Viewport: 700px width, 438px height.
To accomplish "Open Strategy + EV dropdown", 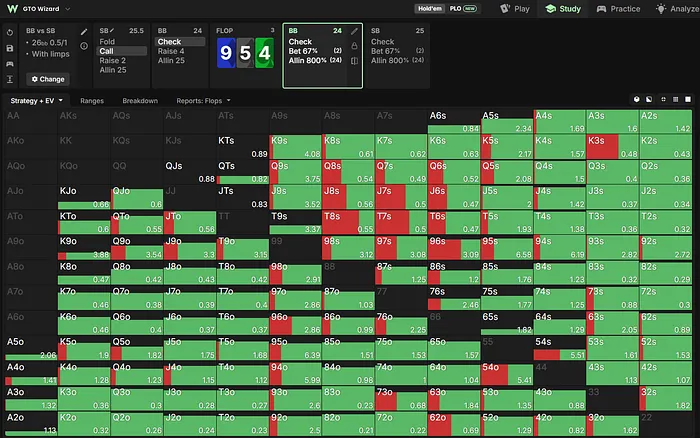I will [x=37, y=100].
